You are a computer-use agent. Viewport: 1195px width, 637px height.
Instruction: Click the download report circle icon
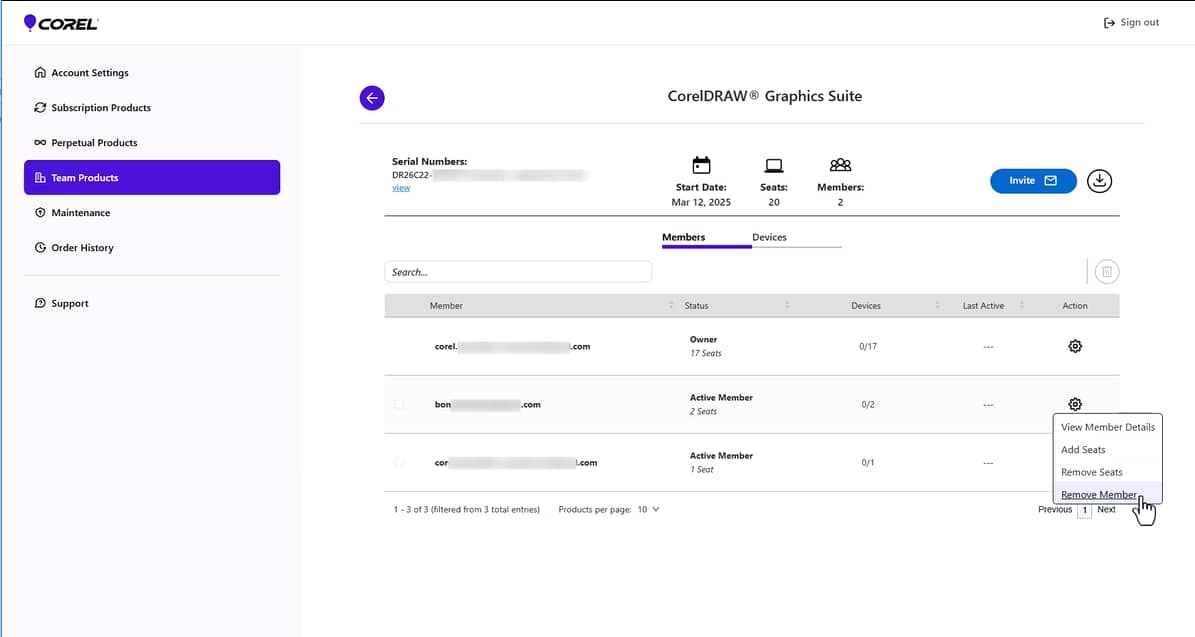point(1099,181)
